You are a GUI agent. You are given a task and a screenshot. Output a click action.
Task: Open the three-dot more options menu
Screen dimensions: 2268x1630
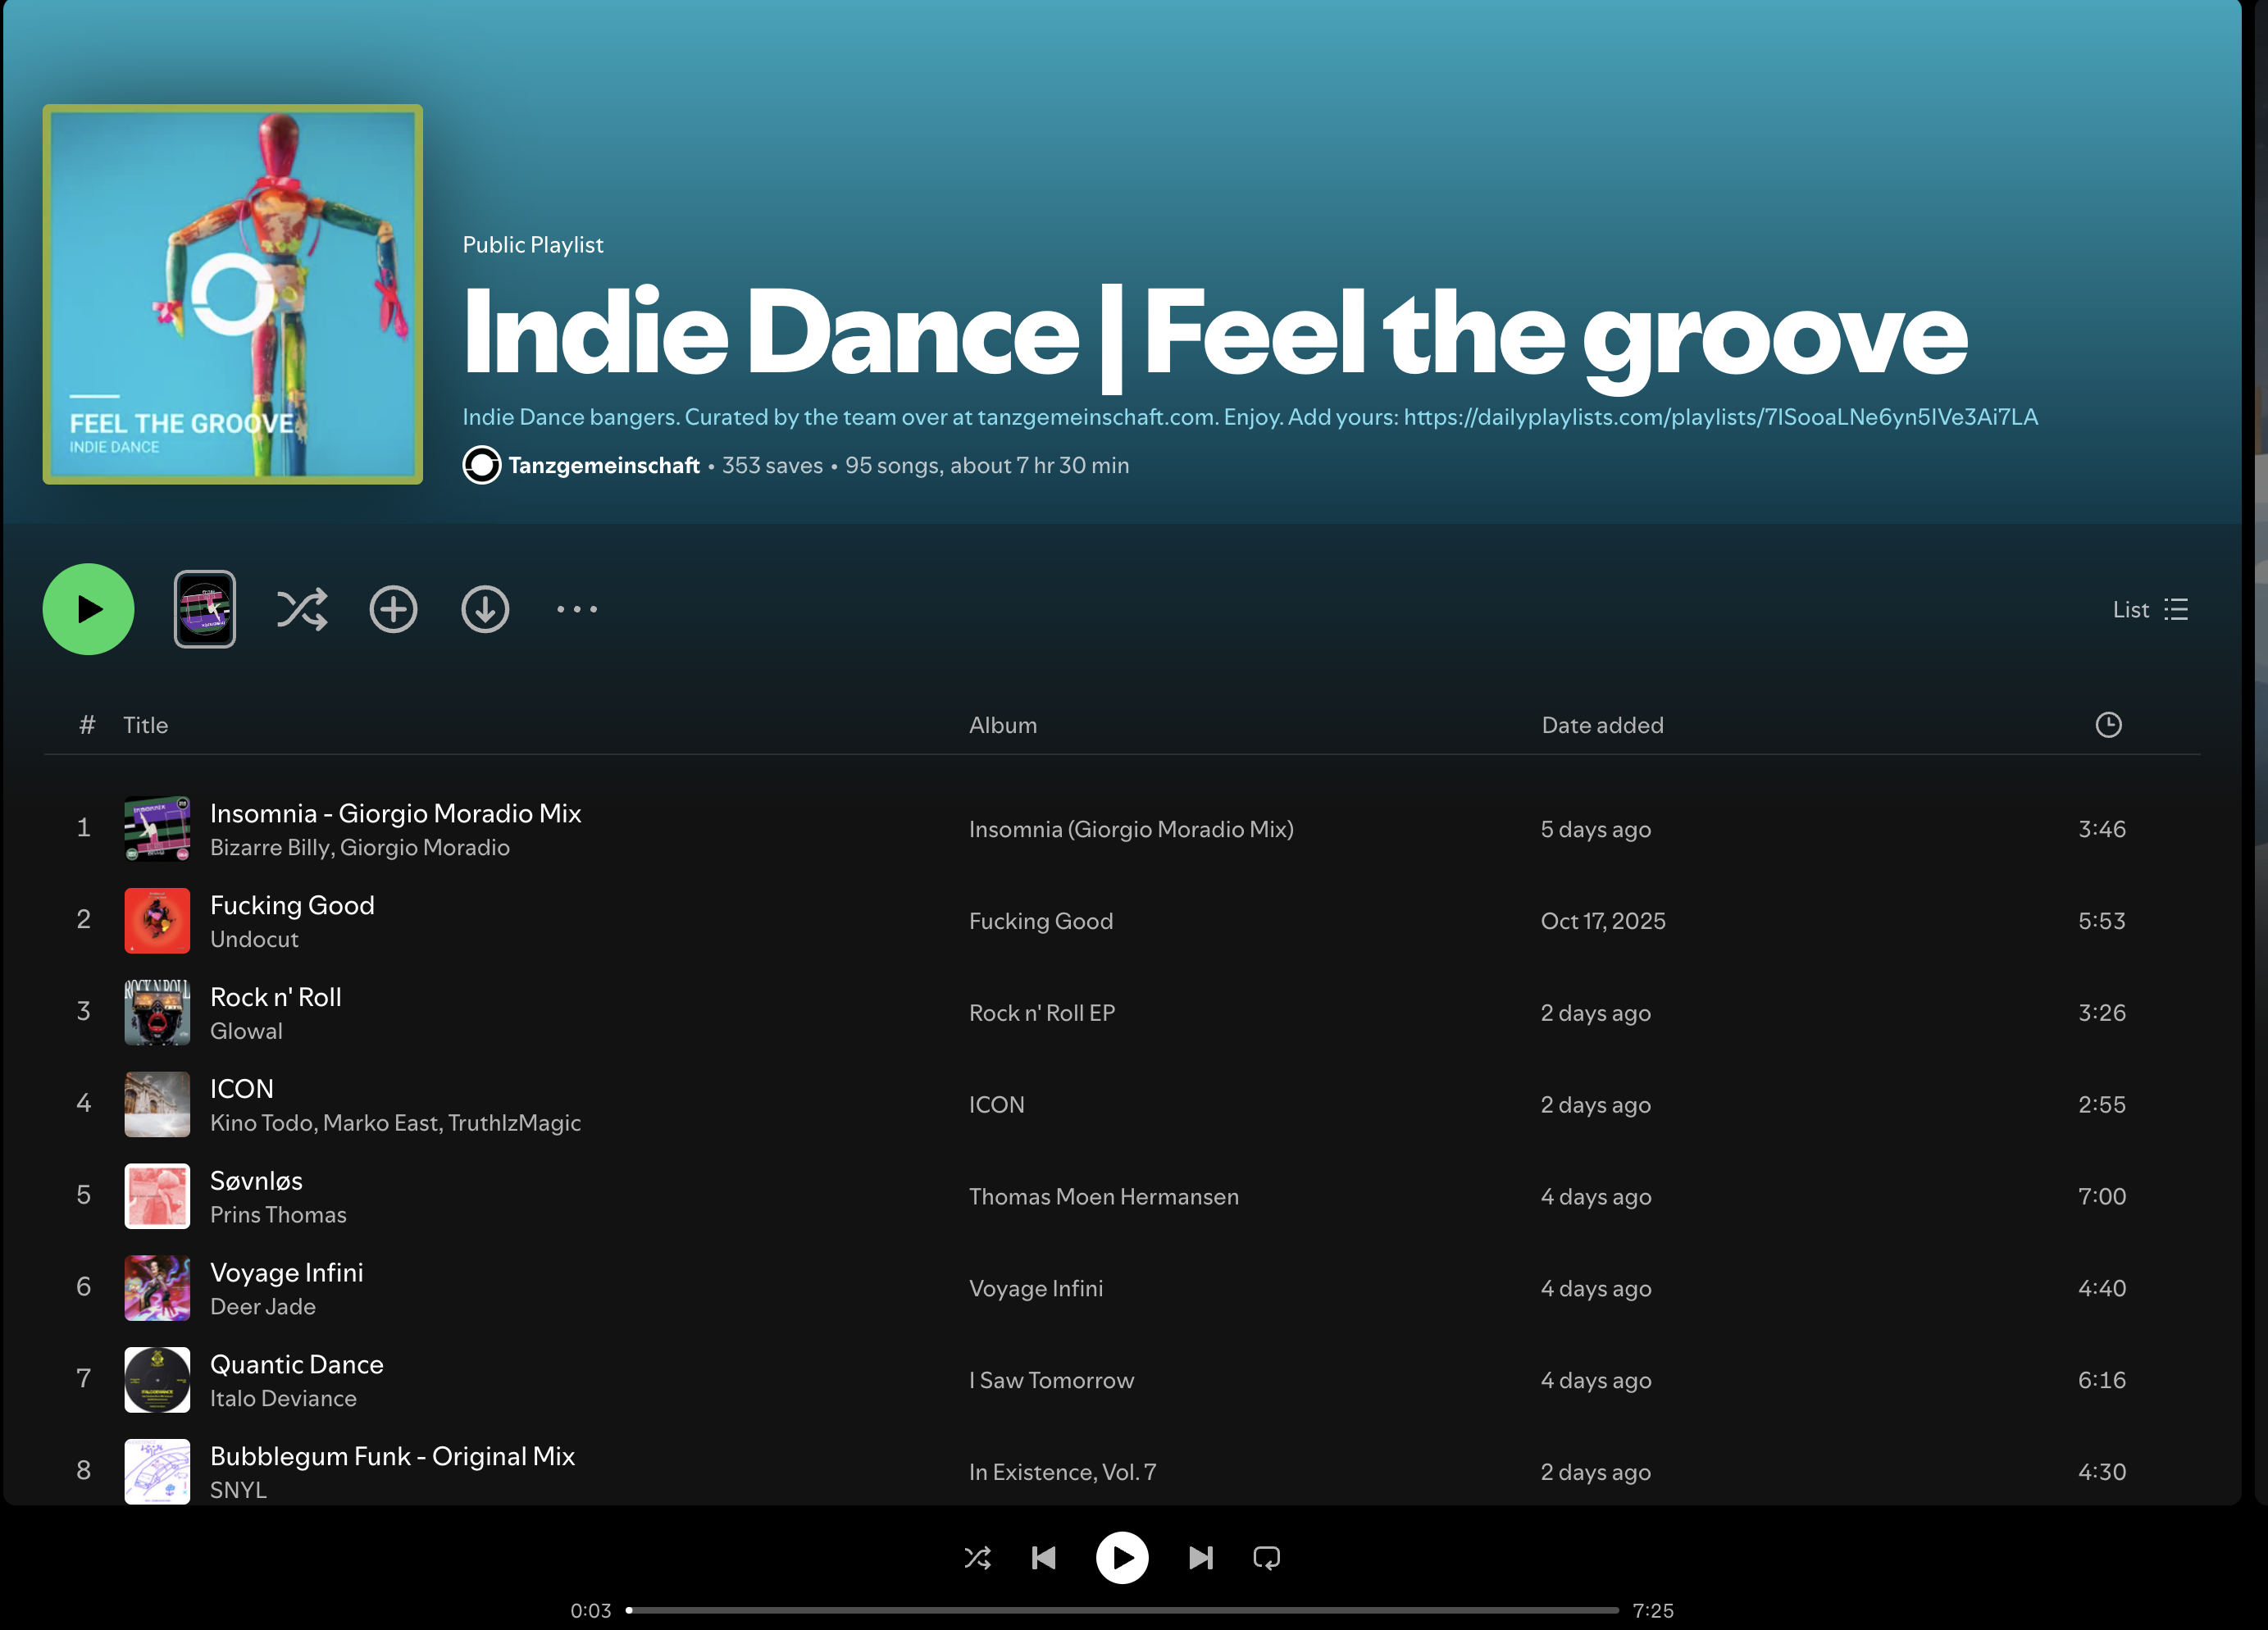[577, 609]
